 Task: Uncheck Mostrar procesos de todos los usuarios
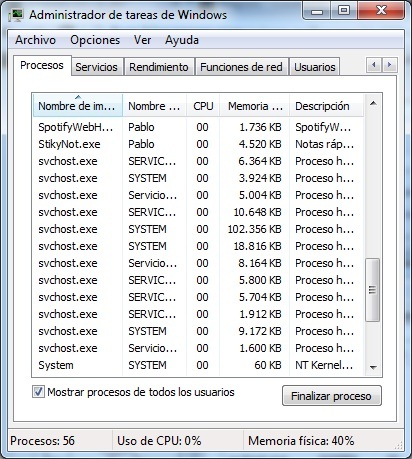(x=38, y=392)
